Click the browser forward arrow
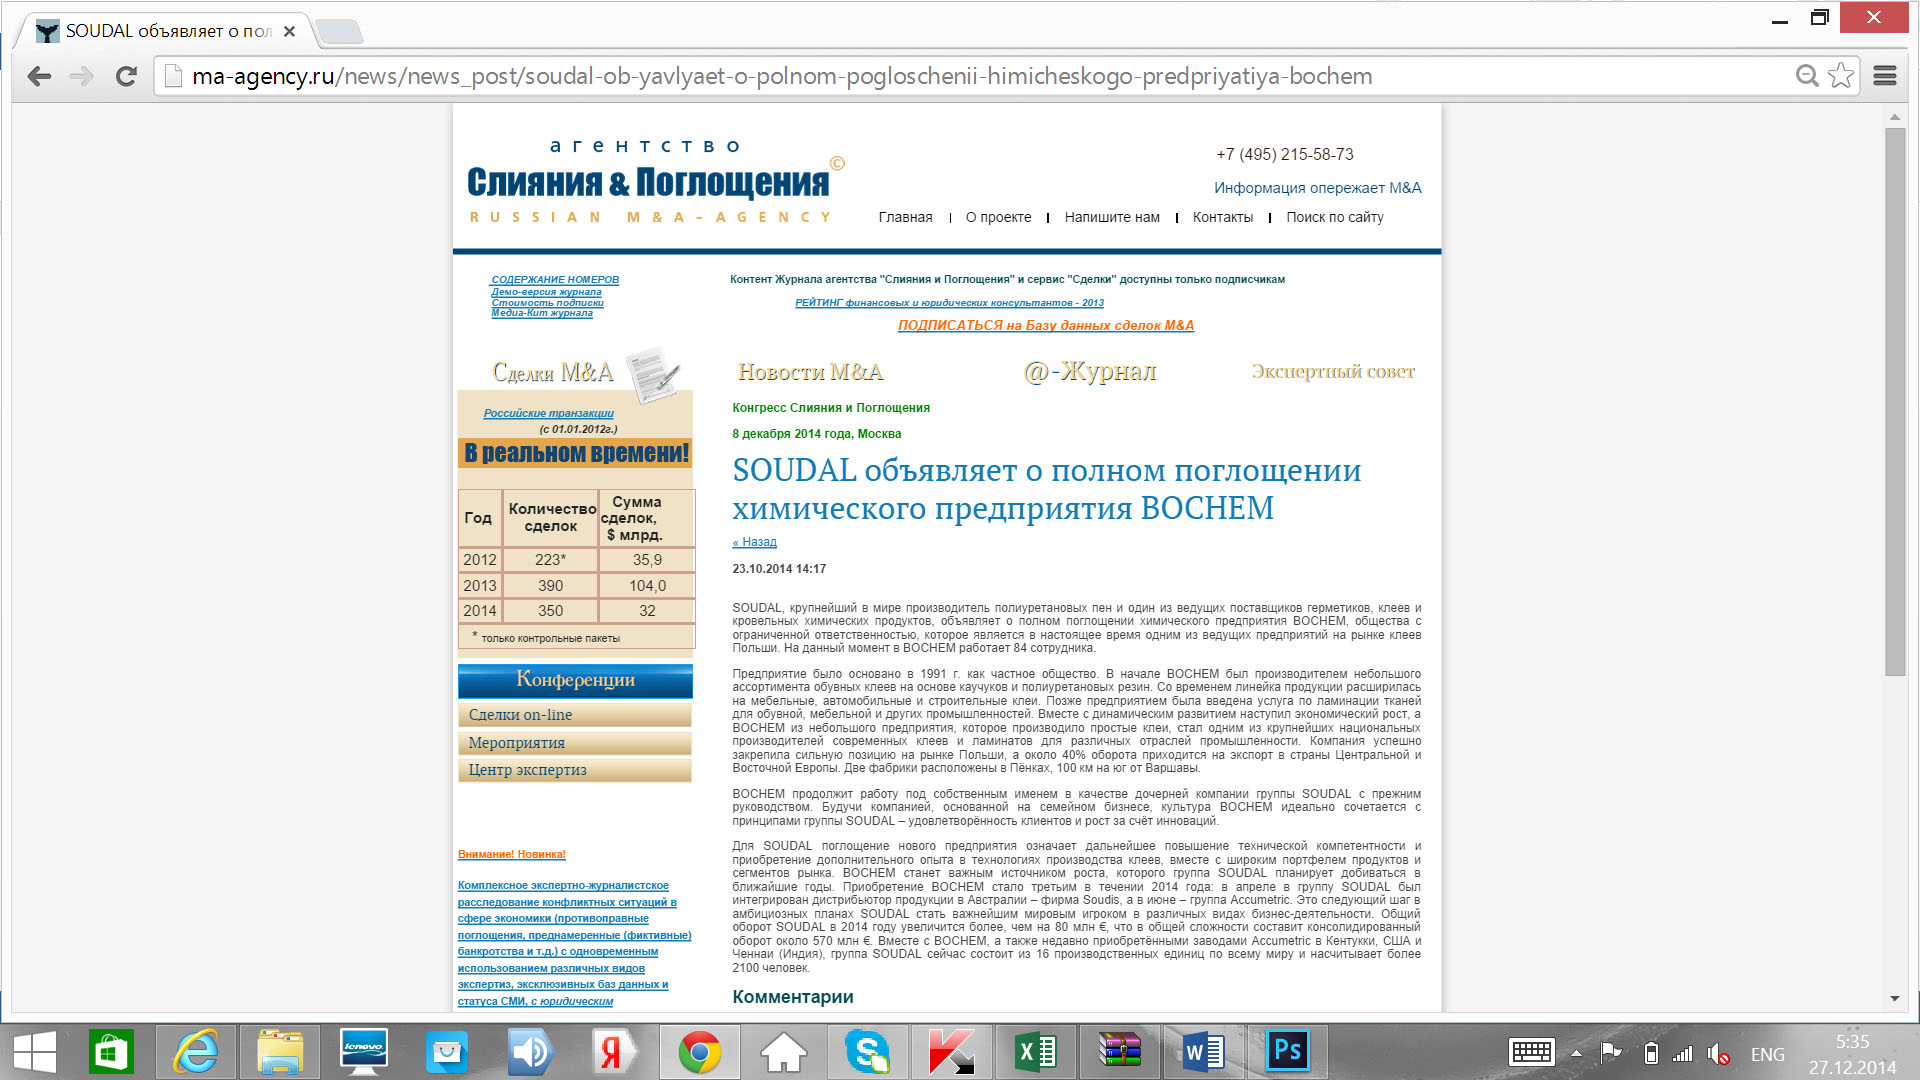Image resolution: width=1920 pixels, height=1080 pixels. coord(82,76)
